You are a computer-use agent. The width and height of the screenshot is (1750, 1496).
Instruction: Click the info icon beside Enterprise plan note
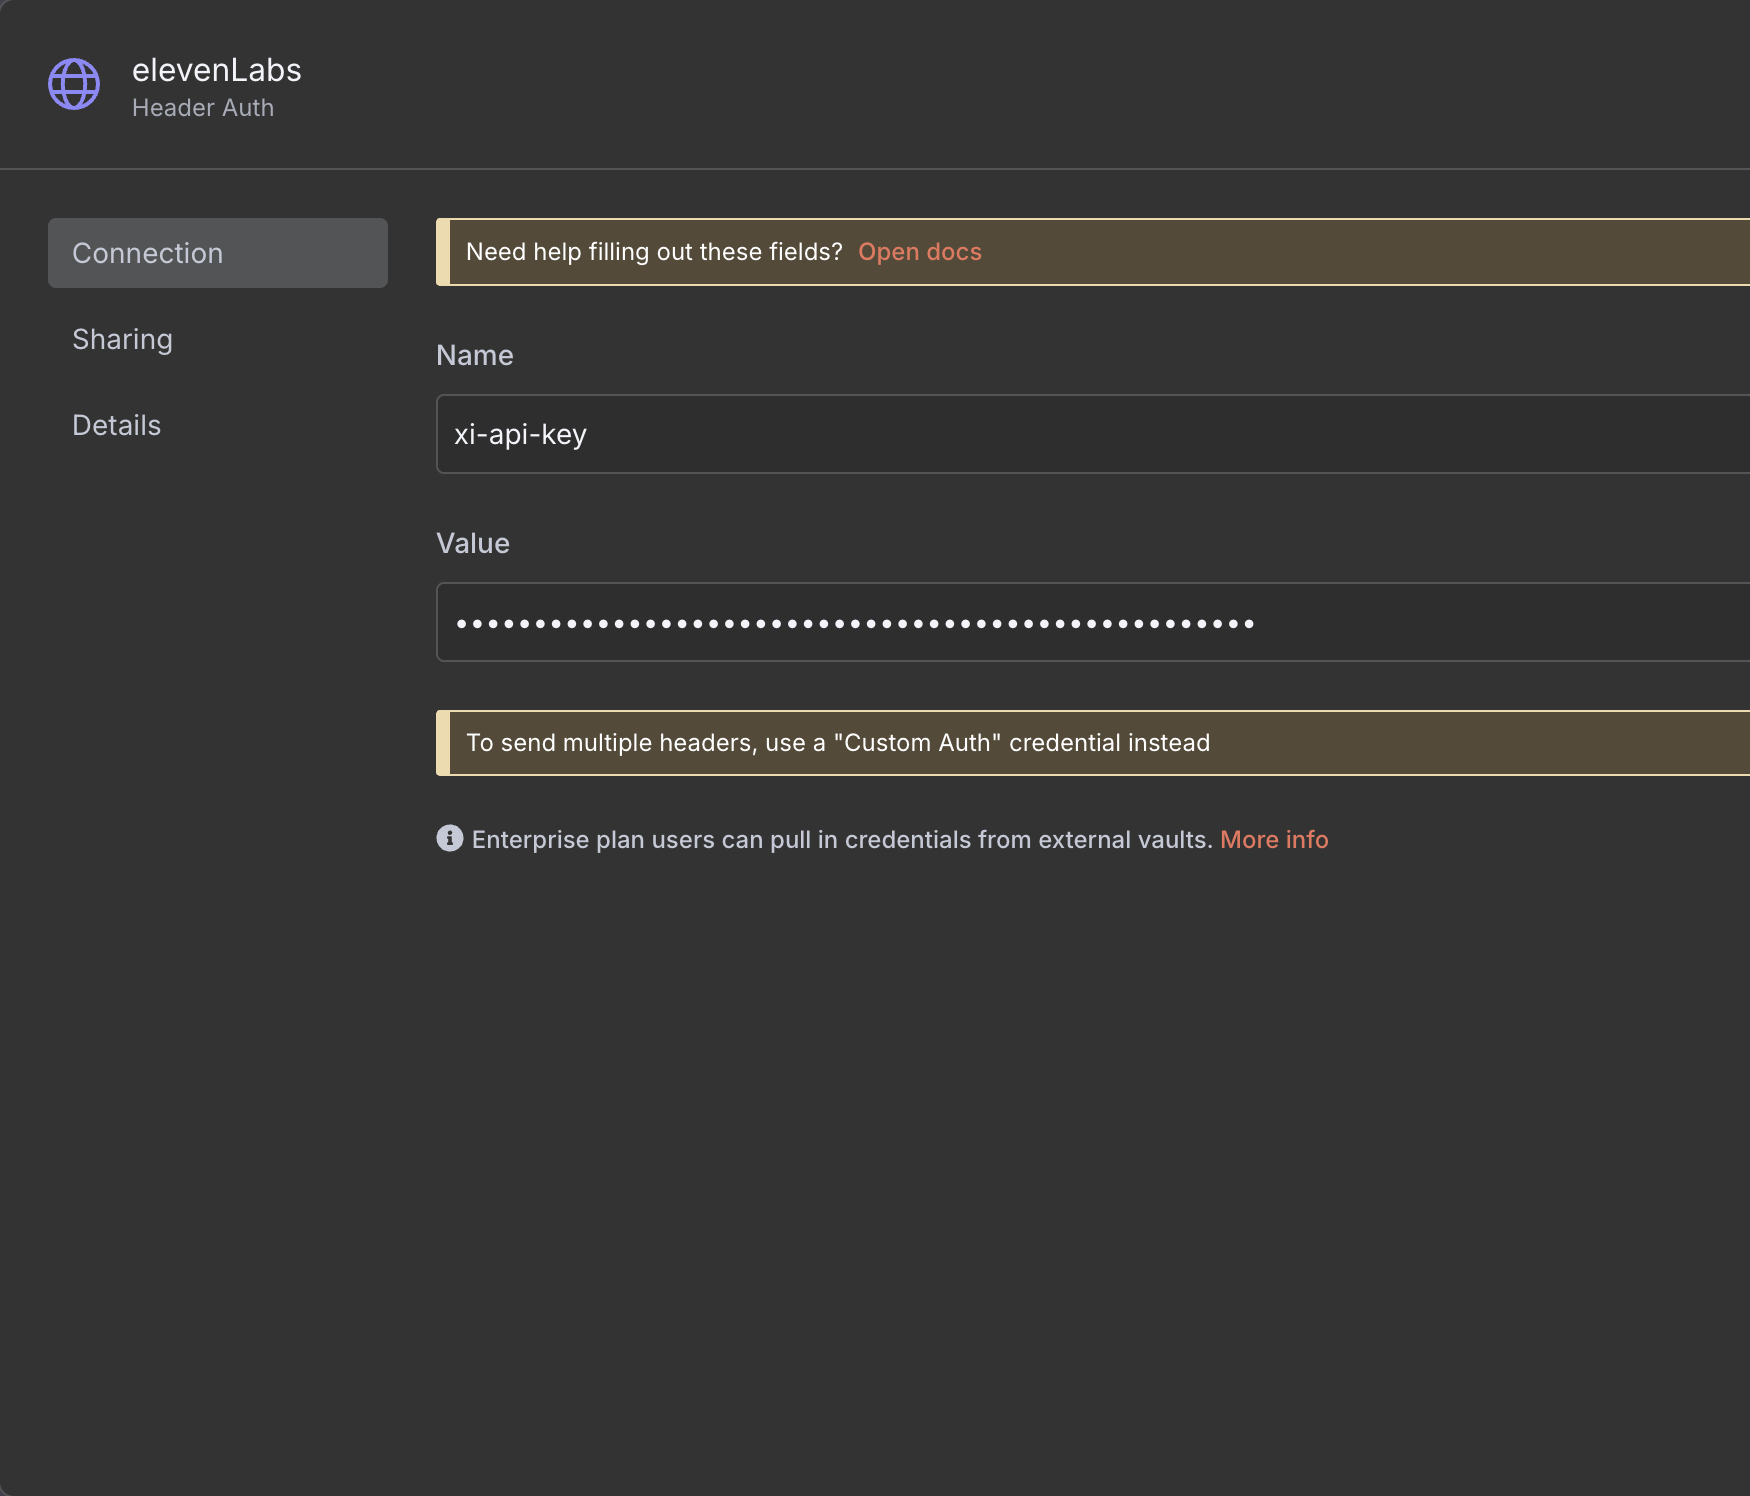coord(450,838)
